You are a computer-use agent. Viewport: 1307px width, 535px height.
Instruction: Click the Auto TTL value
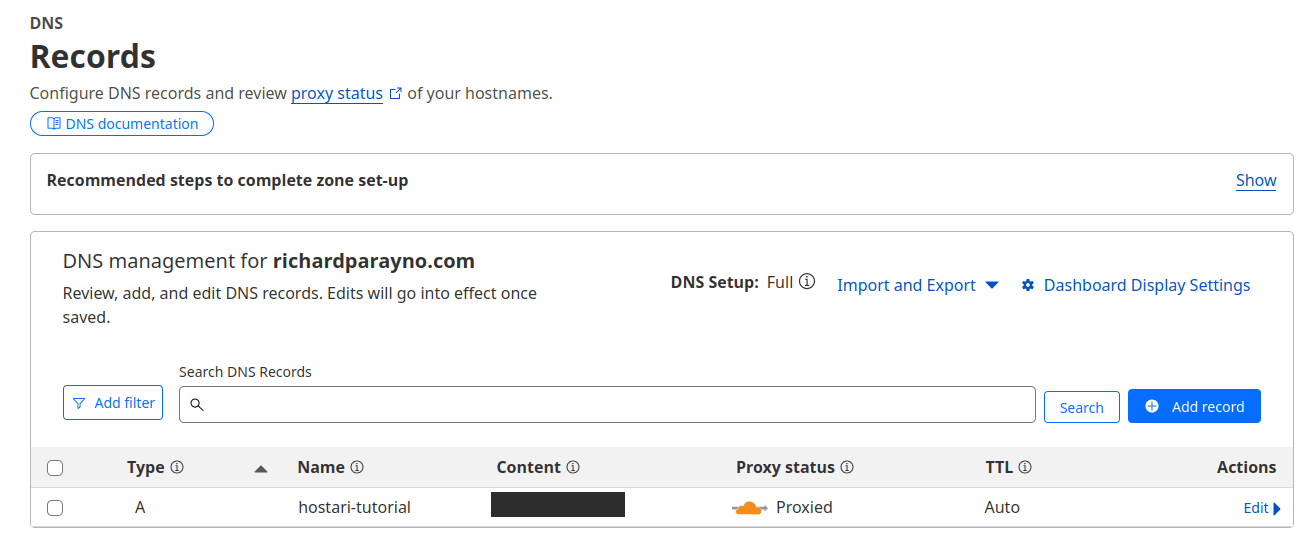click(1002, 507)
